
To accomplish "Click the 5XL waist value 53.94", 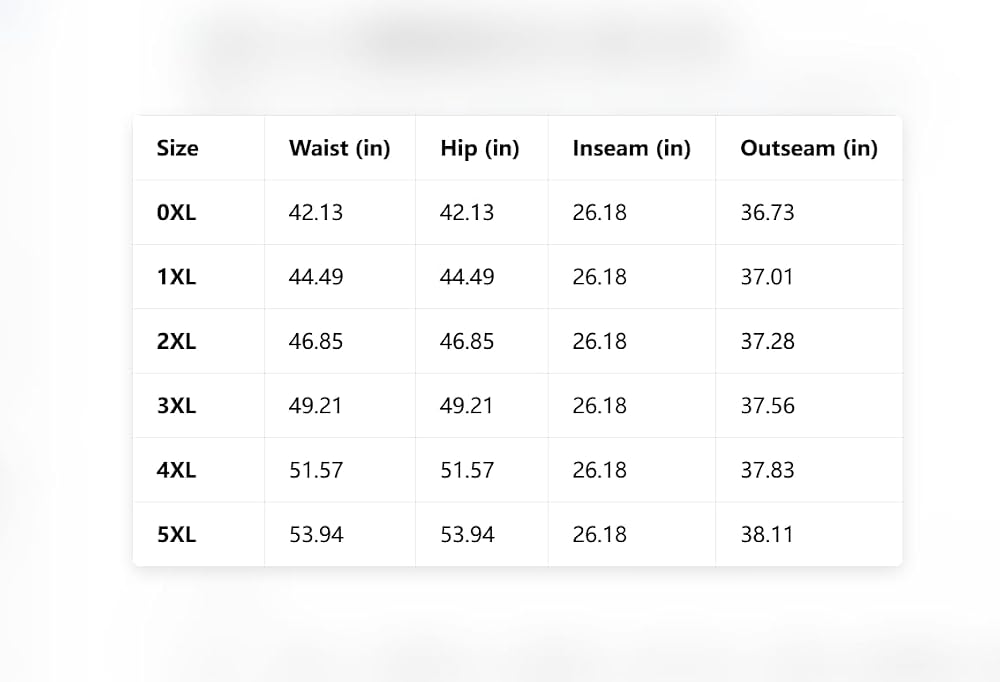I will pos(316,535).
